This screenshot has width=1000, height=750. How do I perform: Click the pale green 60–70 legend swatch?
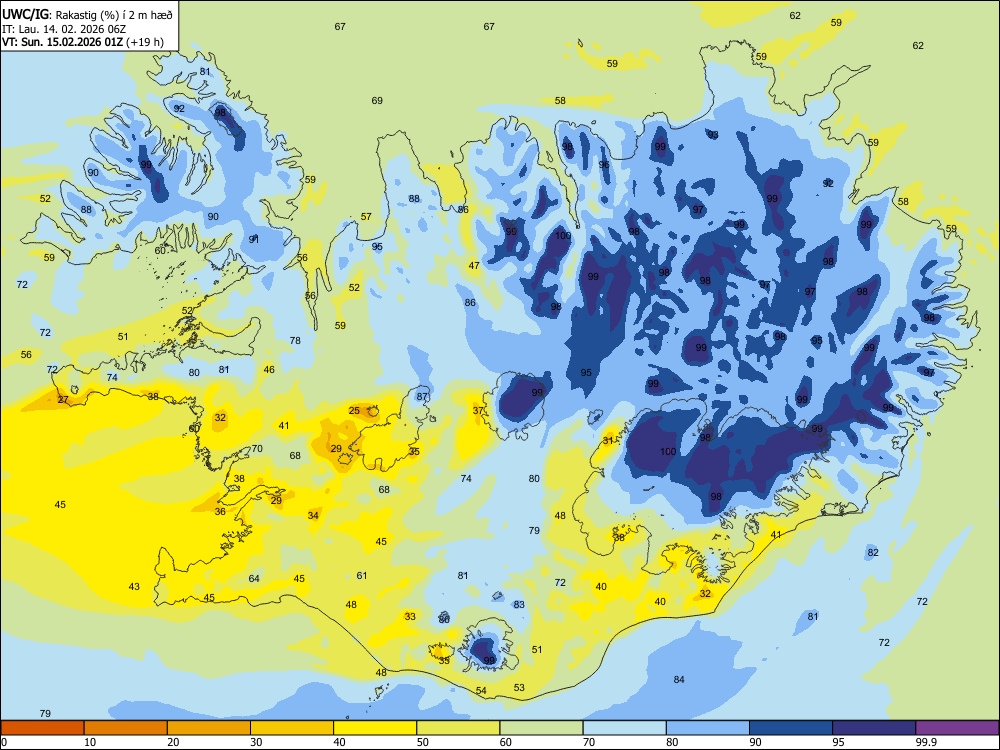(x=541, y=728)
